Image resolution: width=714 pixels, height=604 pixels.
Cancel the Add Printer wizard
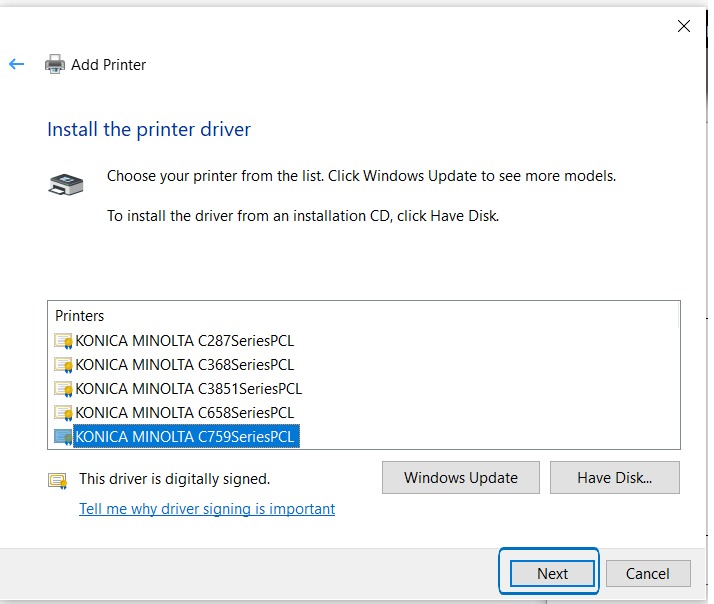point(647,573)
